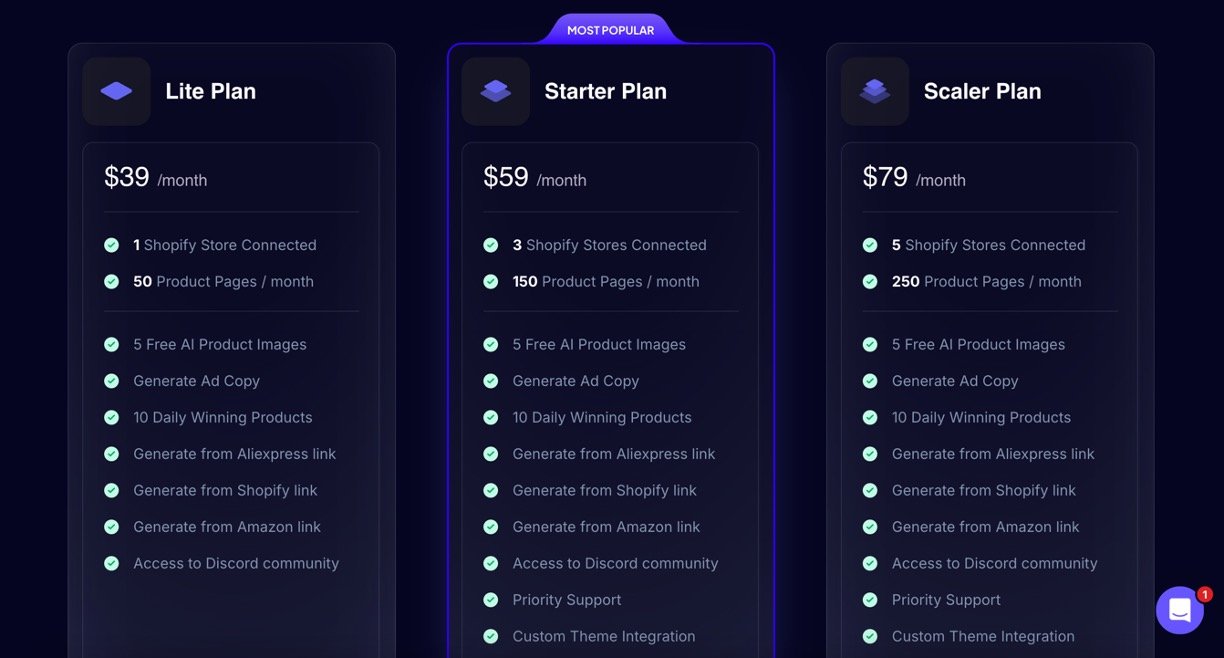Click the $59 /month price
1224x658 pixels.
[x=534, y=178]
